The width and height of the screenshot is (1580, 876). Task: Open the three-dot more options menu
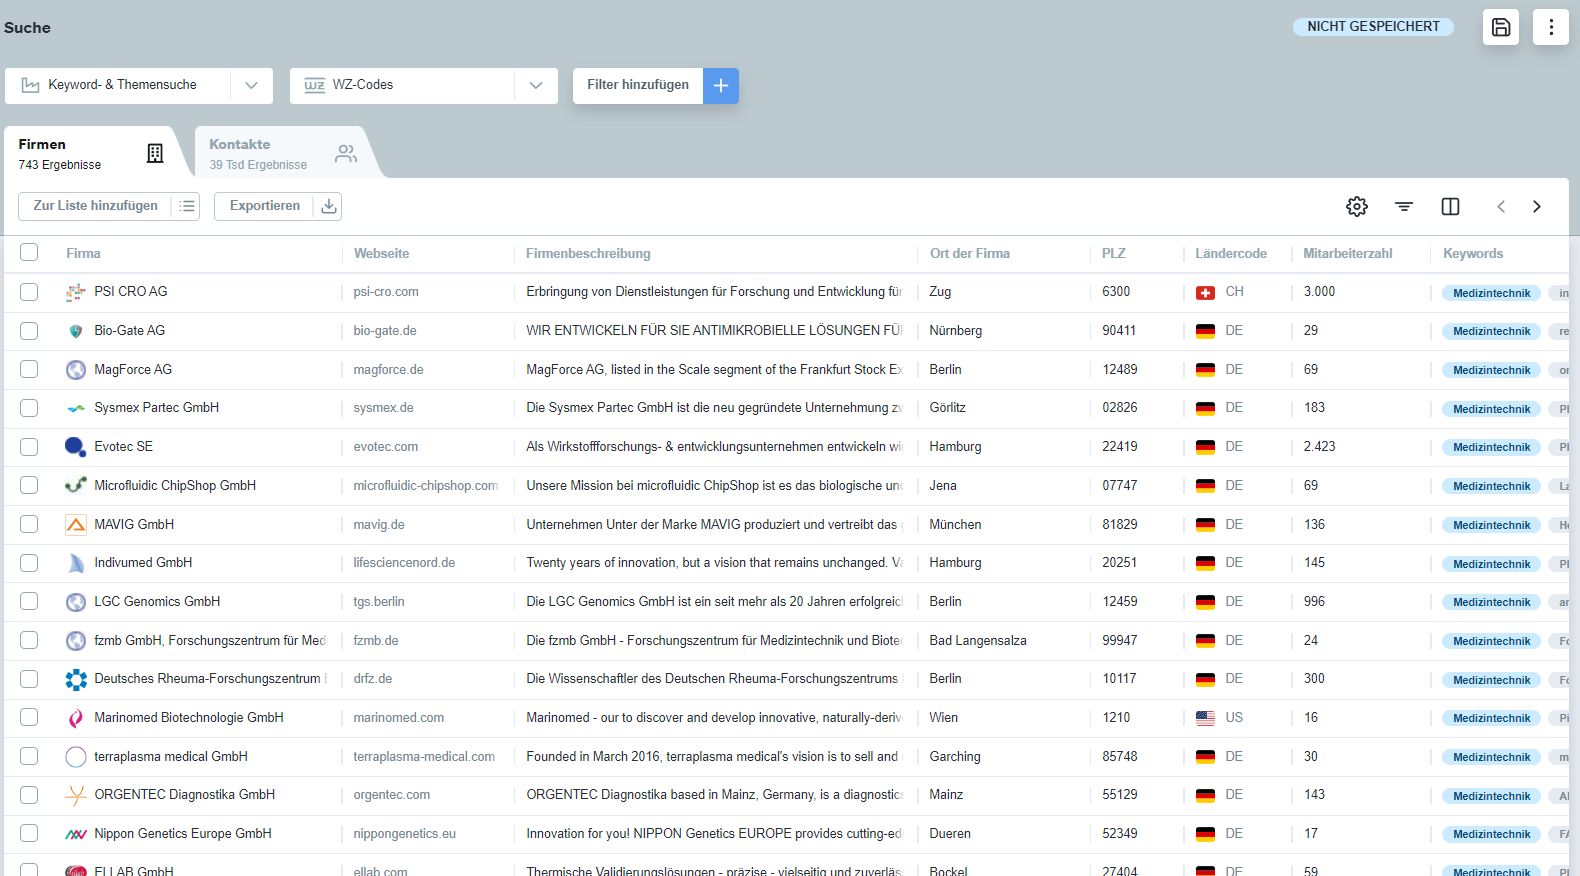(1551, 27)
